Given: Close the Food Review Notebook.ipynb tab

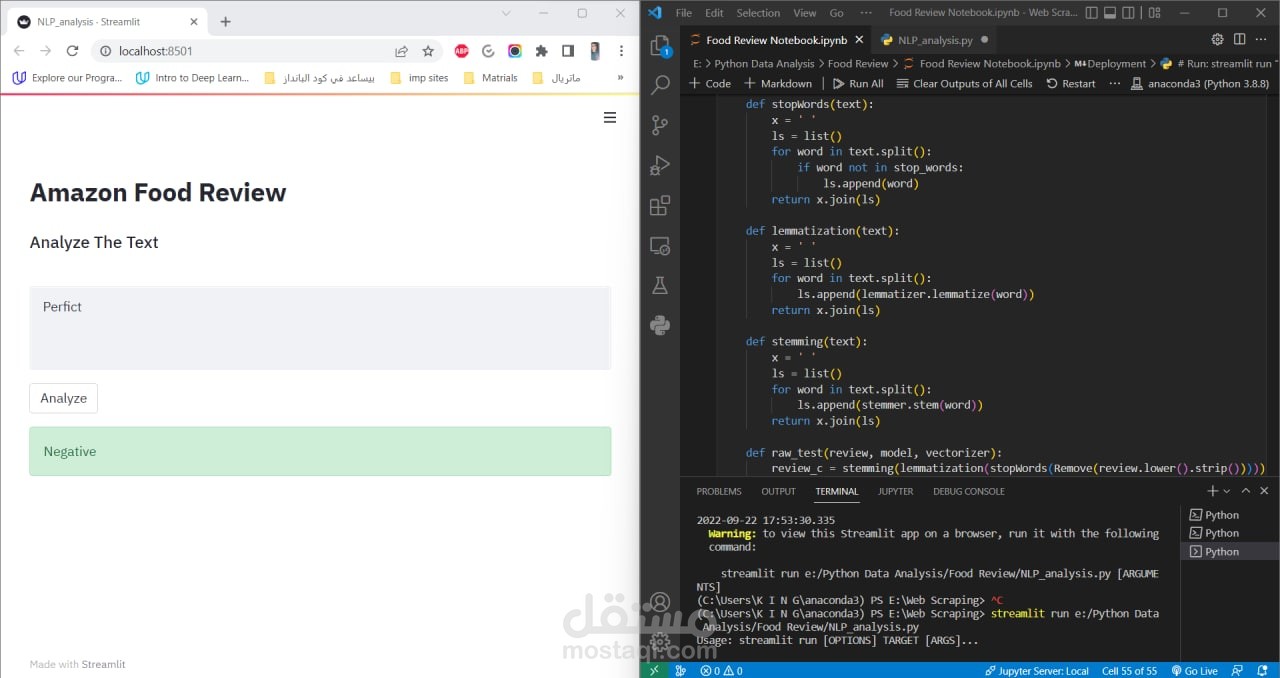Looking at the screenshot, I should pos(860,40).
